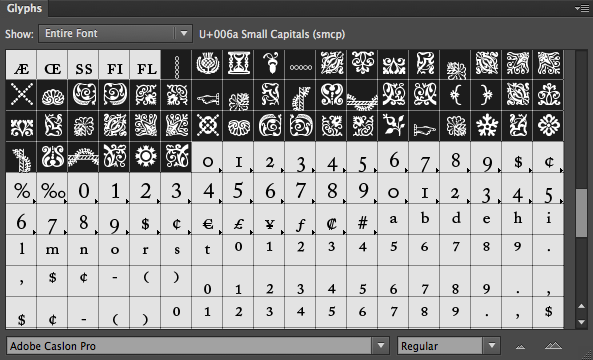Choose the superscript b glyph
This screenshot has height=360, width=593.
[x=424, y=219]
